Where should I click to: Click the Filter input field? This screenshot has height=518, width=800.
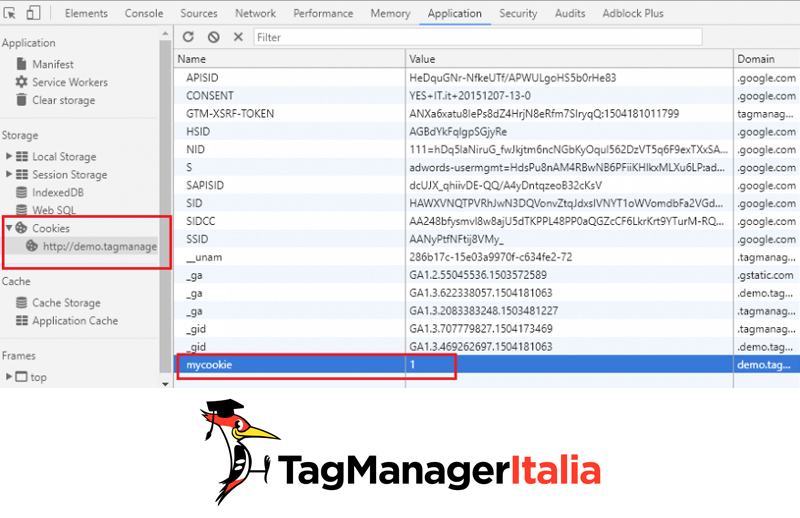[478, 37]
